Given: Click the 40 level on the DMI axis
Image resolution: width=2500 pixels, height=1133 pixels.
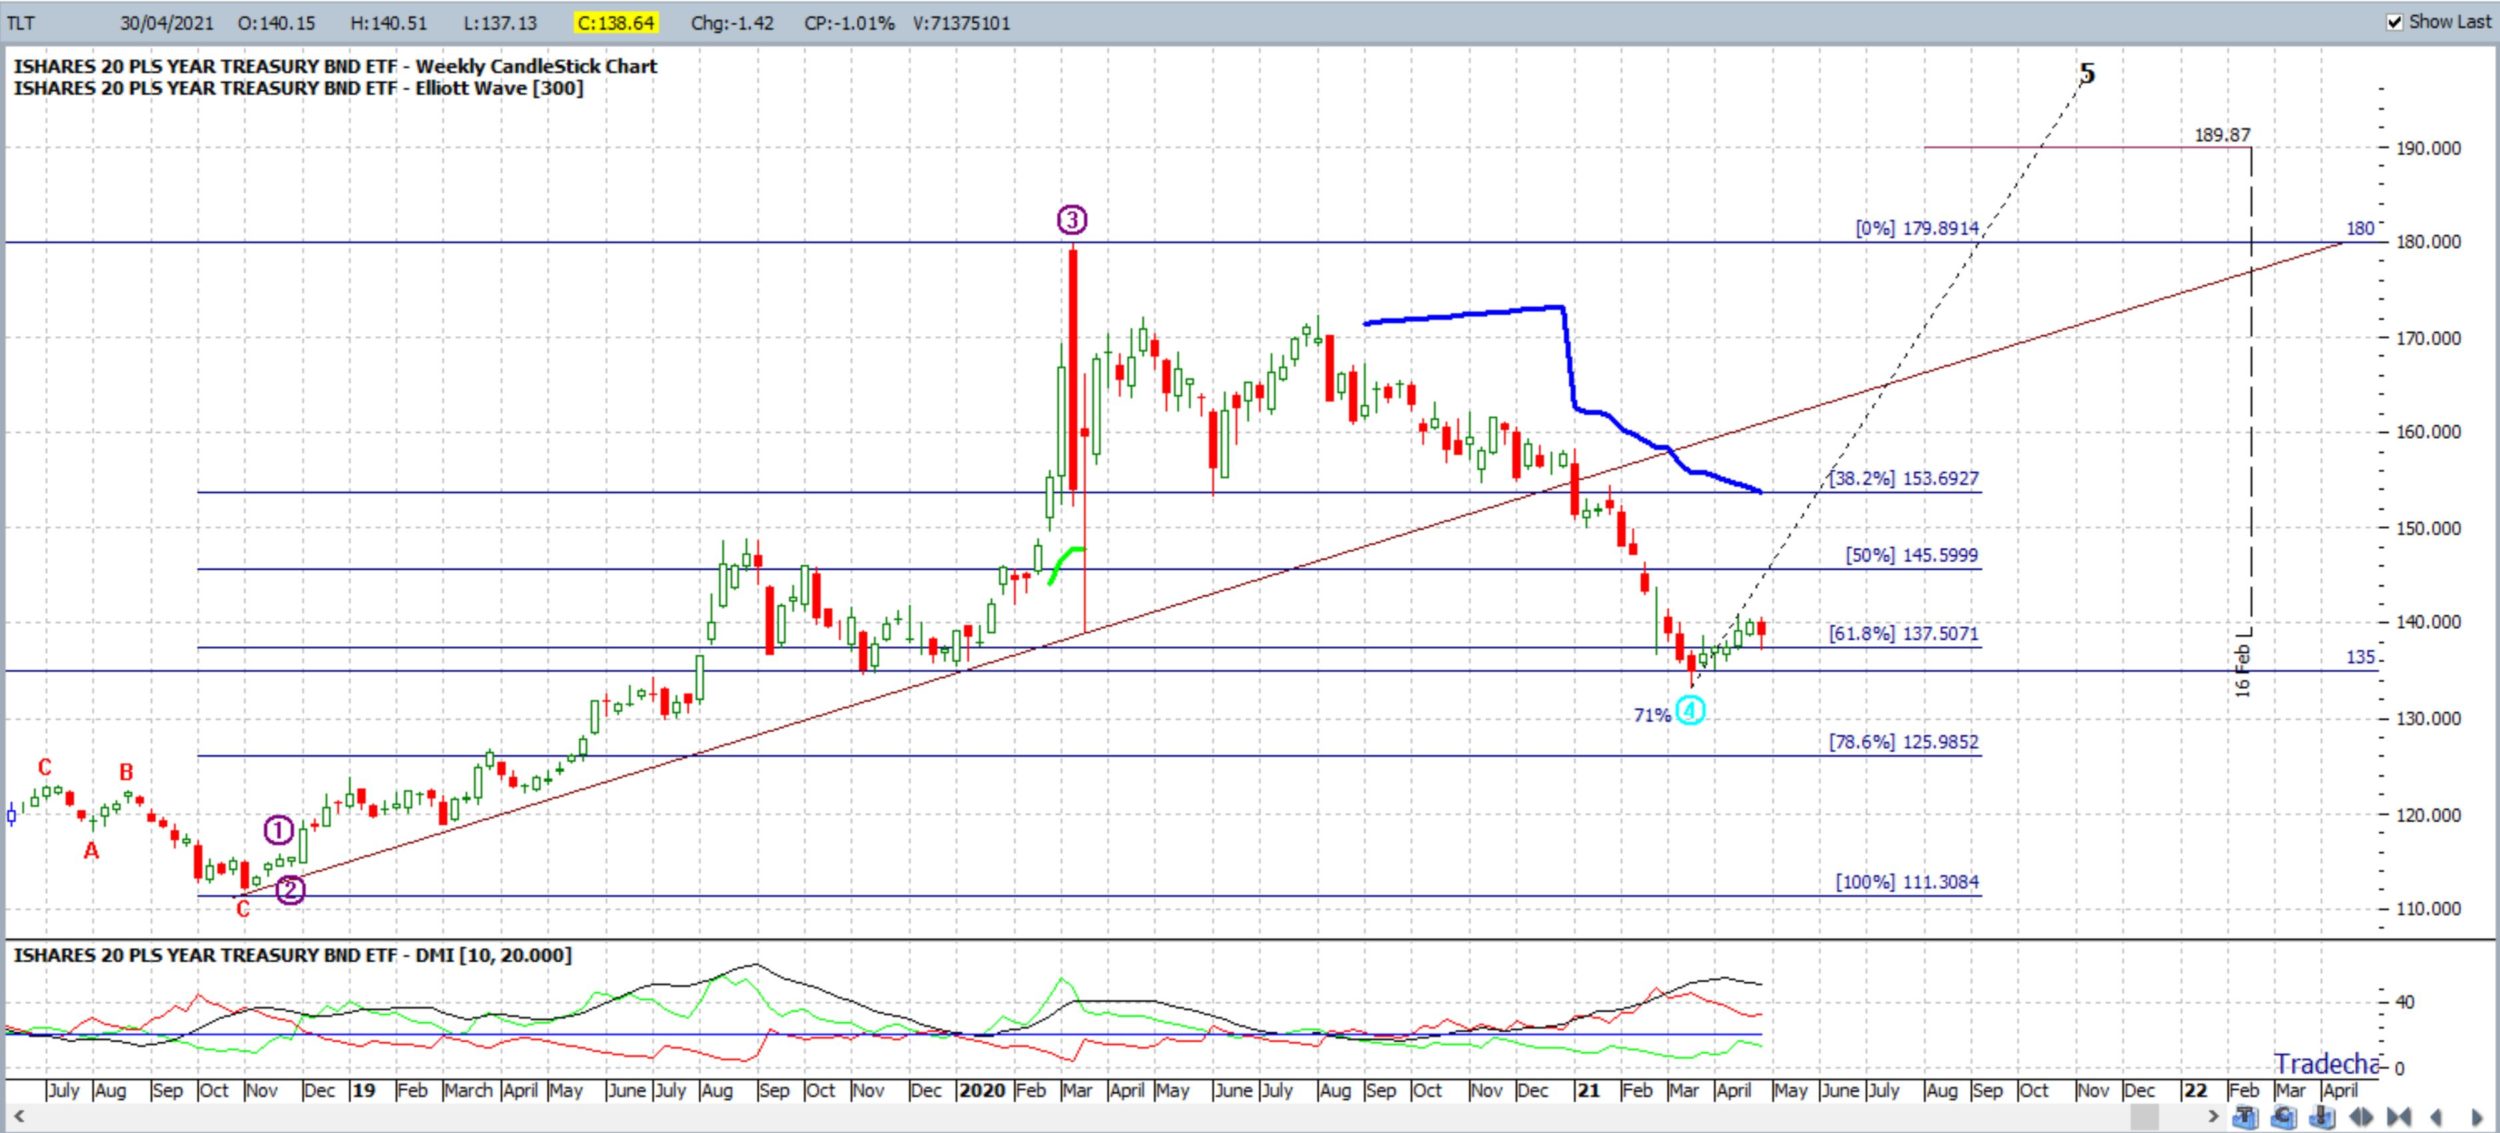Looking at the screenshot, I should point(2405,1002).
